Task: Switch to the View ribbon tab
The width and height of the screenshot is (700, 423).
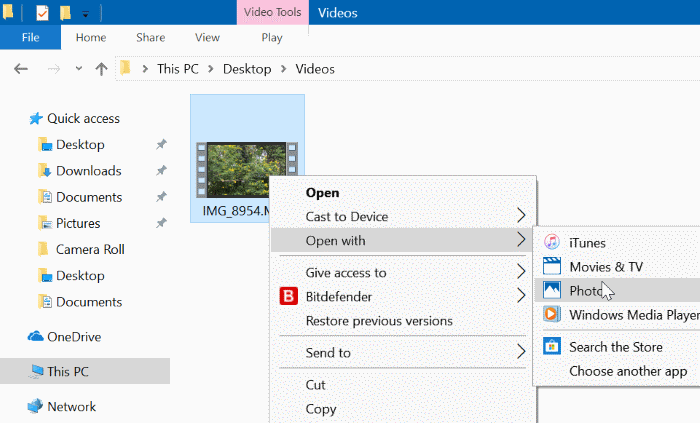Action: tap(207, 37)
